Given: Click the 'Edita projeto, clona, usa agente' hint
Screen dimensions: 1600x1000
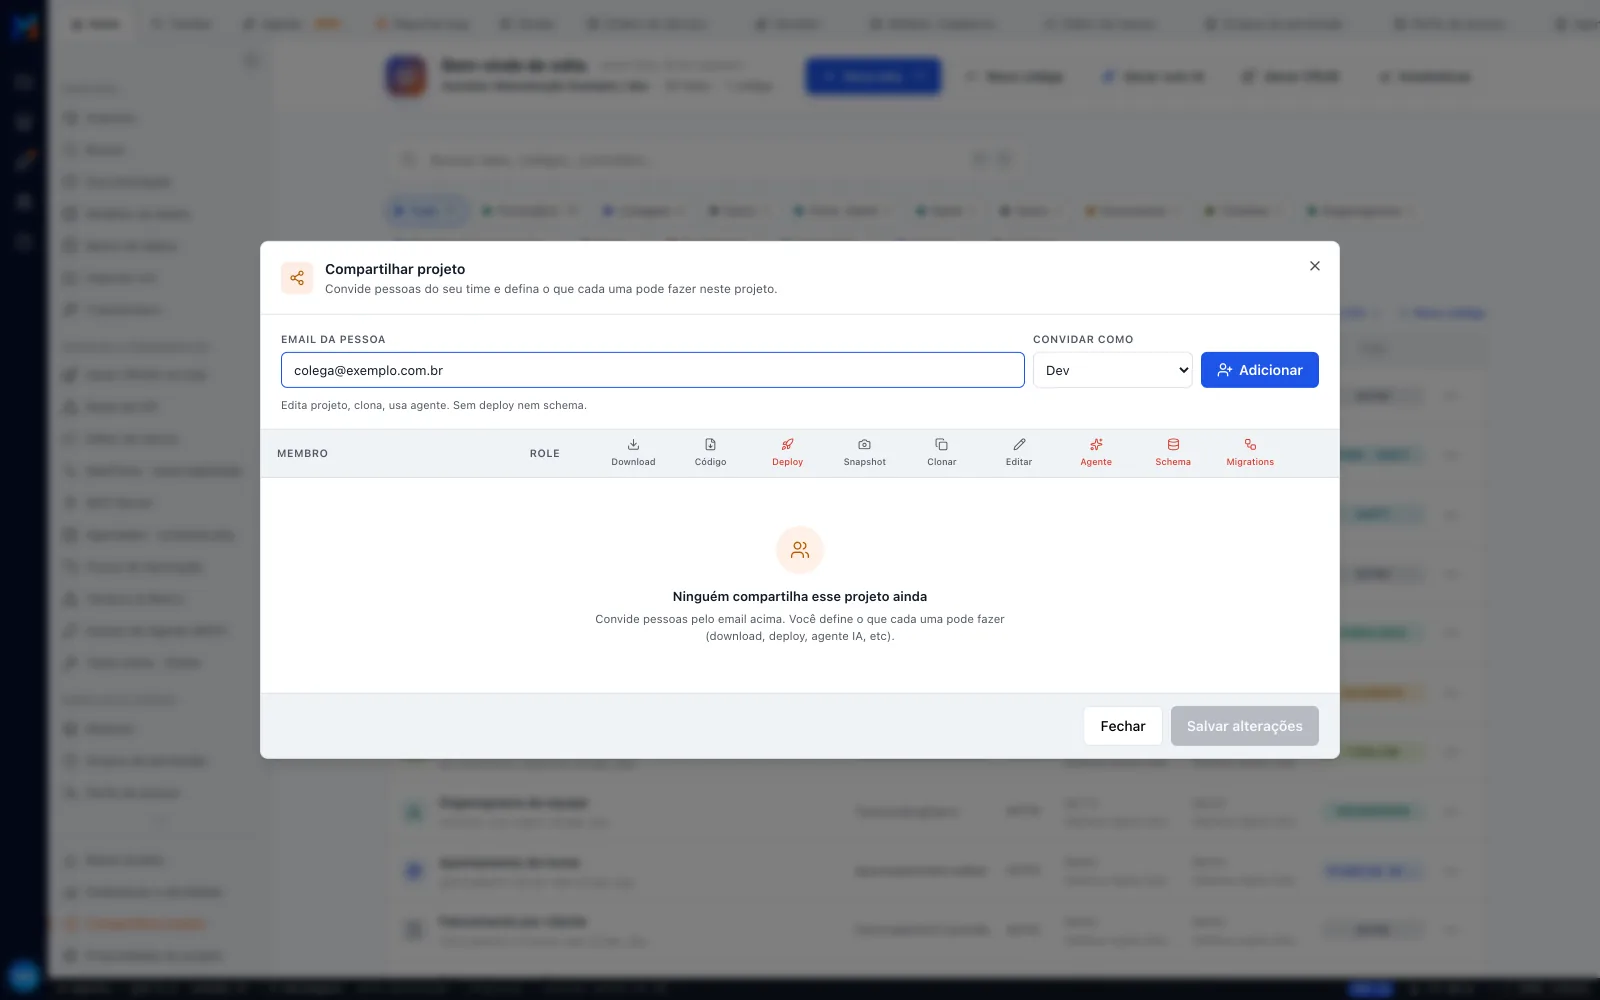Looking at the screenshot, I should pyautogui.click(x=434, y=406).
